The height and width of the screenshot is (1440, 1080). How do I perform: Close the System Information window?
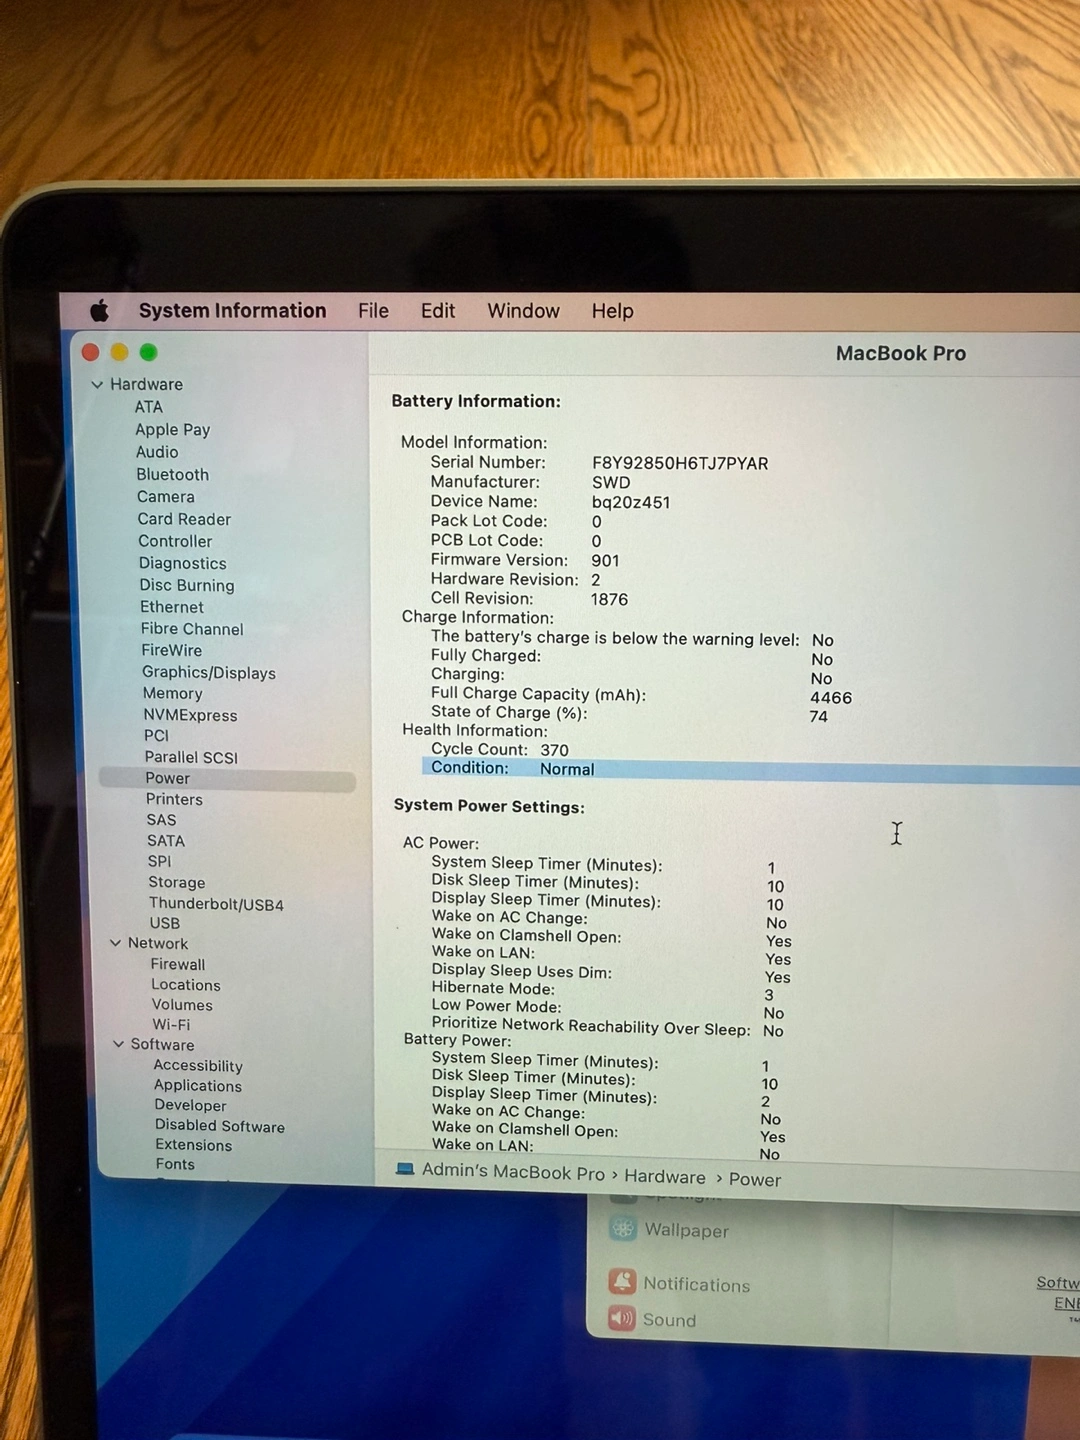coord(91,352)
